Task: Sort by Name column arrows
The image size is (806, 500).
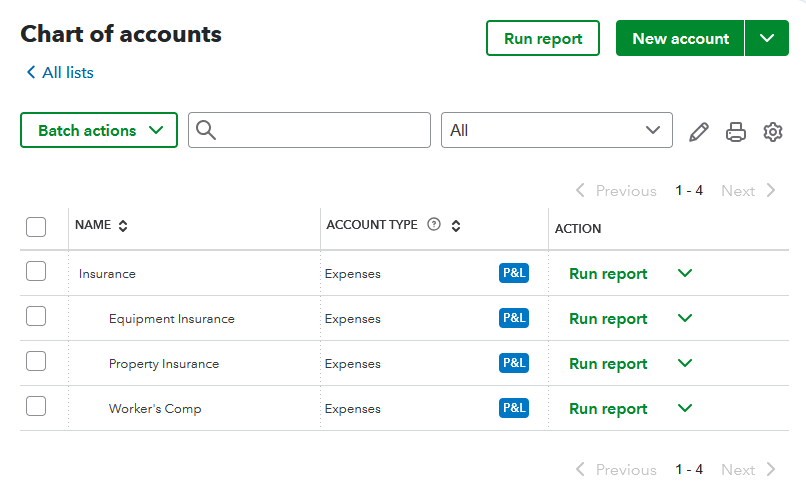Action: pos(123,226)
